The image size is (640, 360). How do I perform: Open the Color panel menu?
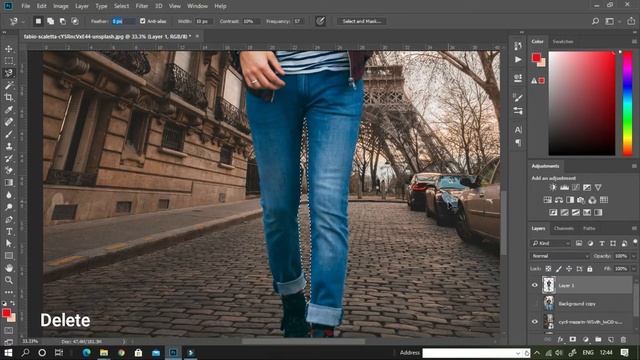[x=634, y=42]
